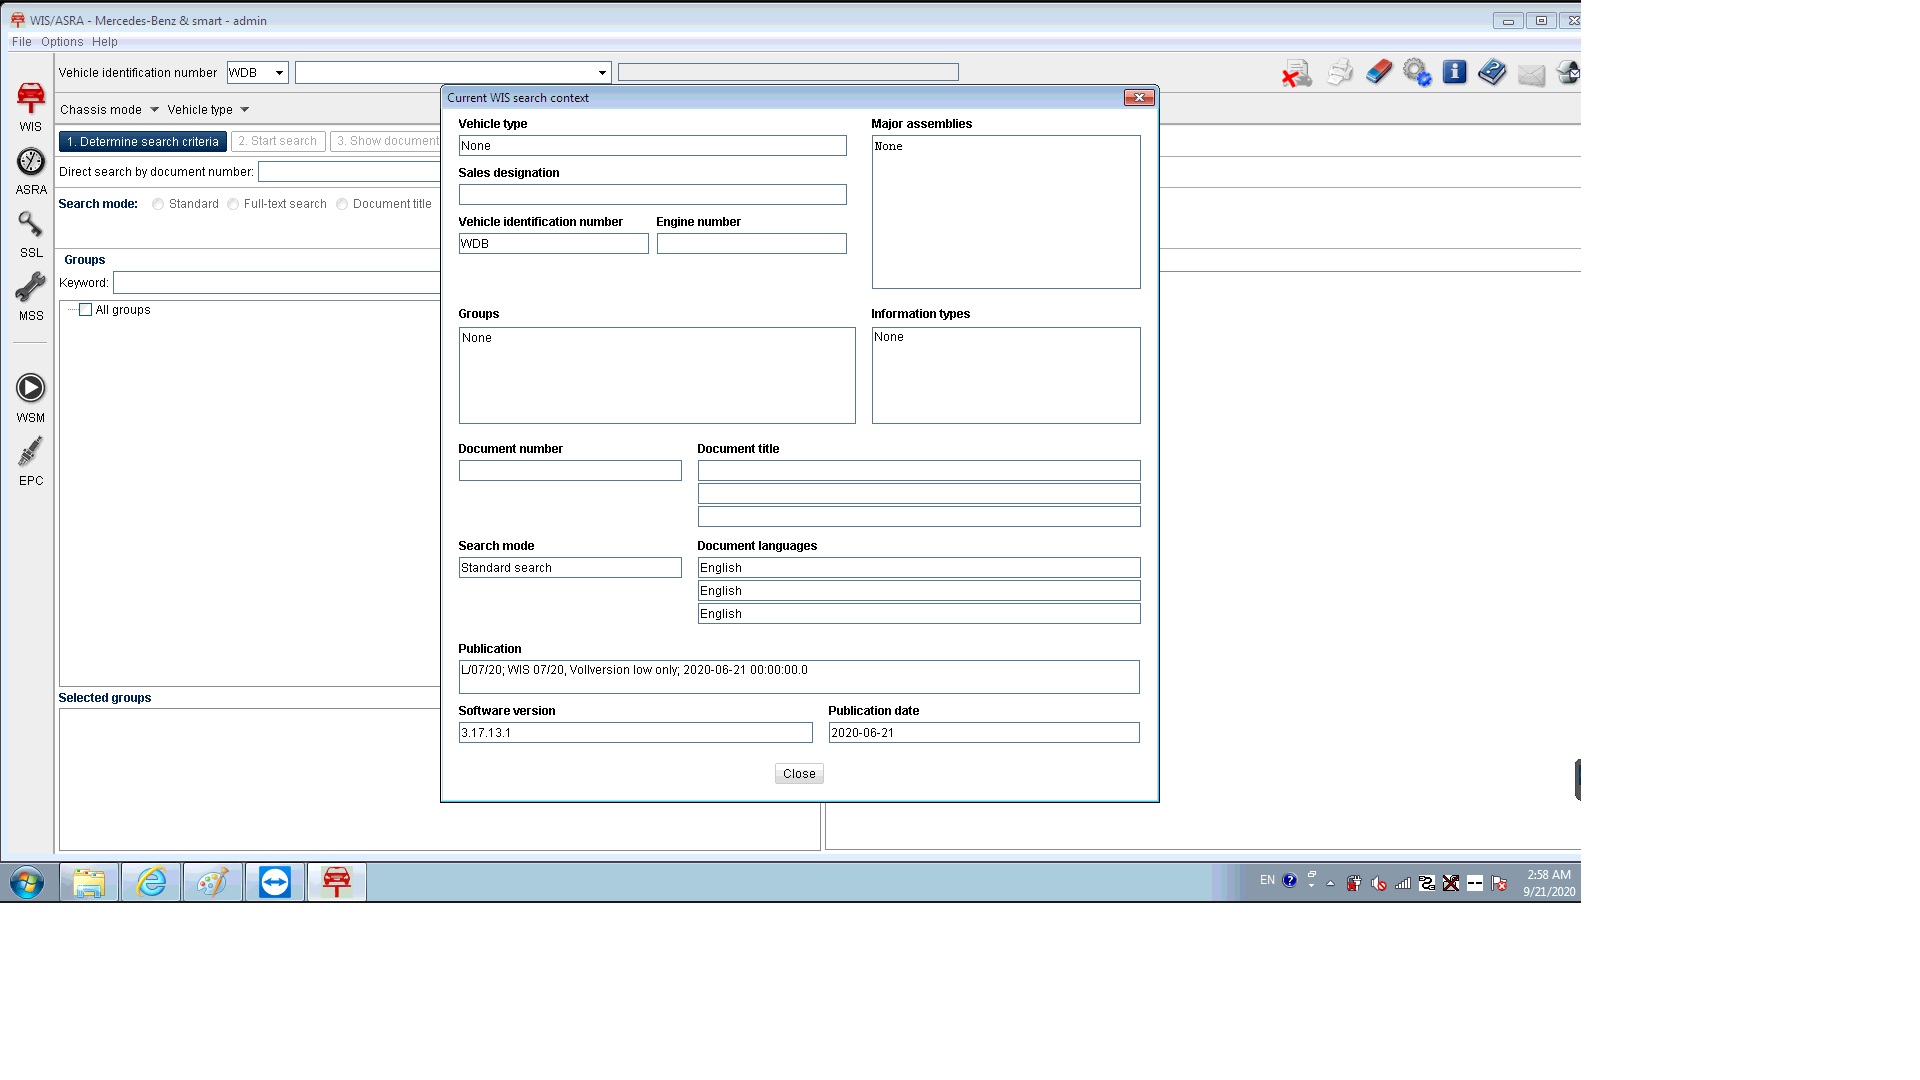The image size is (1920, 1080).
Task: Click the dialog's Sales designation field
Action: point(652,195)
